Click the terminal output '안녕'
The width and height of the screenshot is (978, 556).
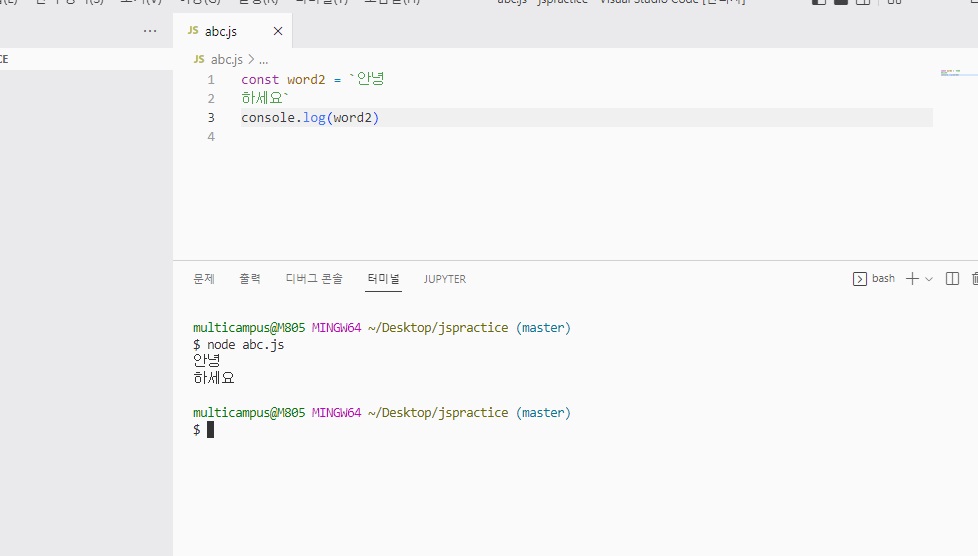pos(206,361)
